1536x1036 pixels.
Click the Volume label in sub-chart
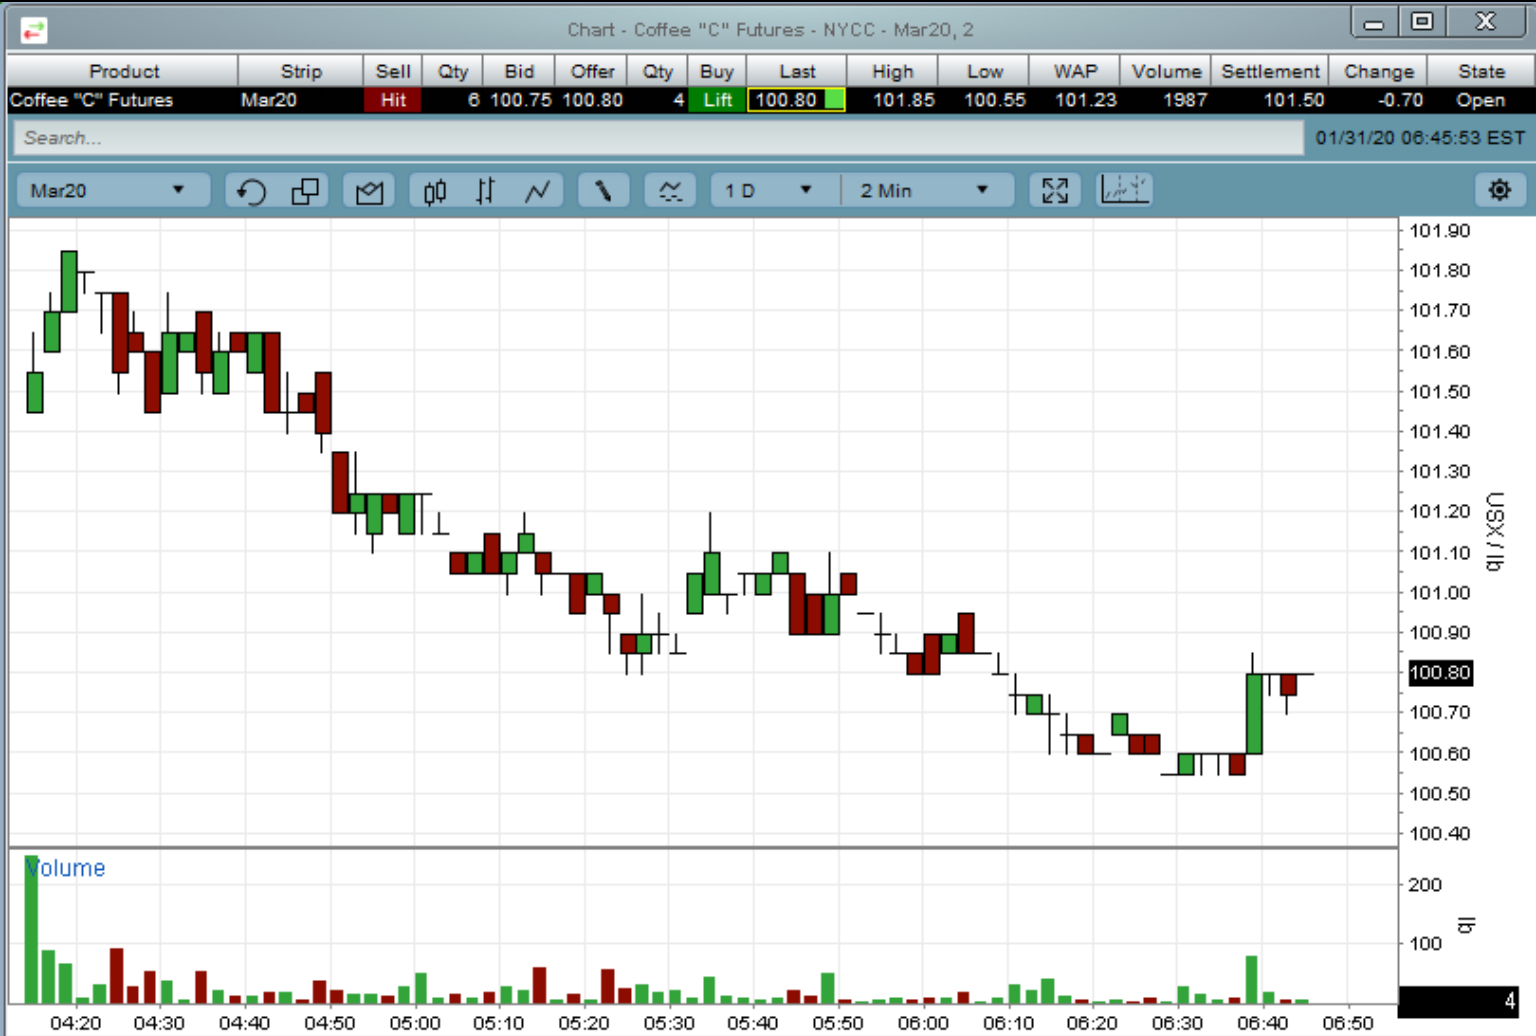coord(66,868)
